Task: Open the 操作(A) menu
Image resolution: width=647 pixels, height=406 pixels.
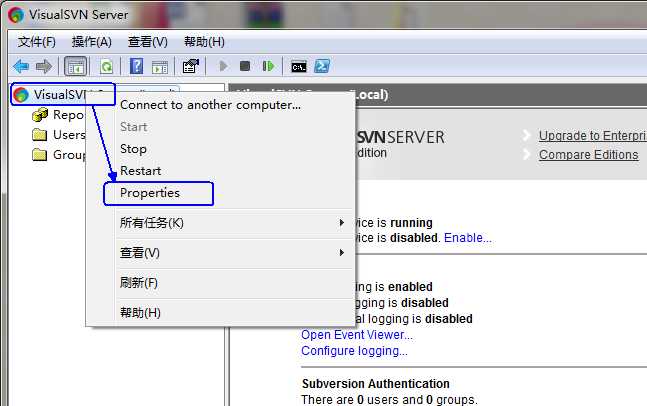Action: [x=91, y=42]
